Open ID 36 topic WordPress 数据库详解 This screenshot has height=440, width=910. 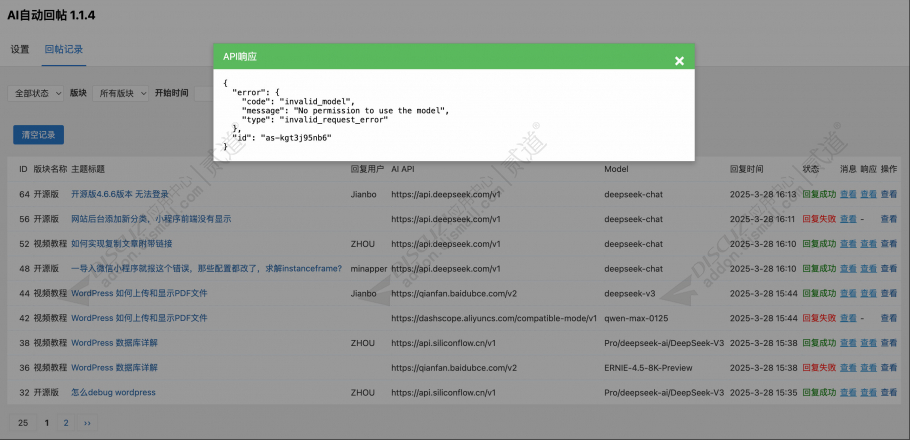click(x=114, y=367)
